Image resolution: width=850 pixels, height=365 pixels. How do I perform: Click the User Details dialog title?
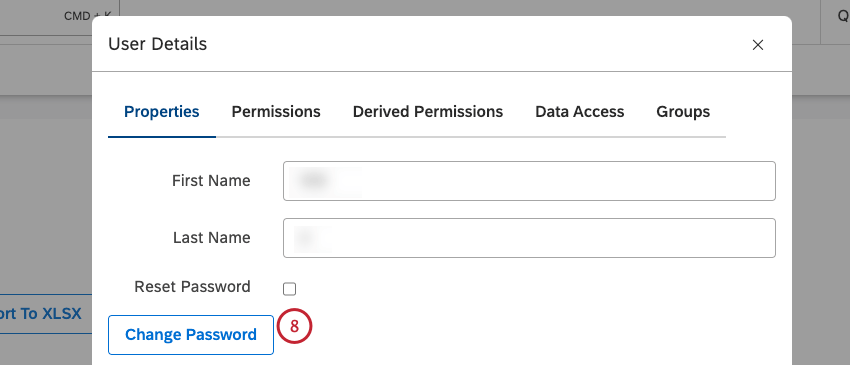158,44
